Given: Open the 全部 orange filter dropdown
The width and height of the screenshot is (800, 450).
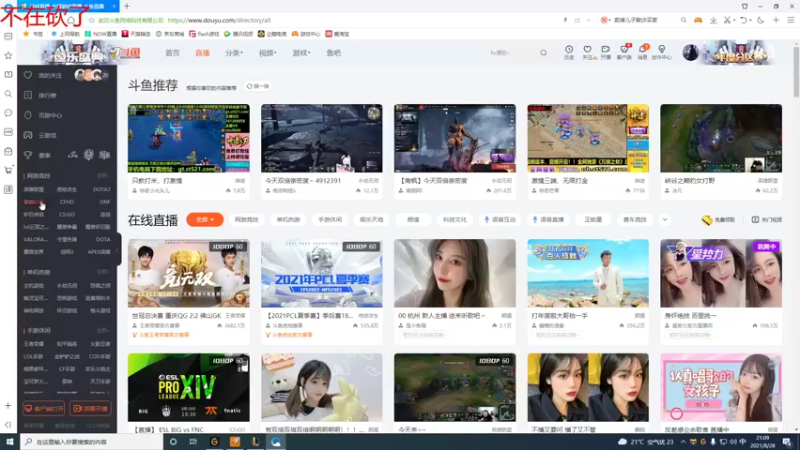Looking at the screenshot, I should pos(205,219).
